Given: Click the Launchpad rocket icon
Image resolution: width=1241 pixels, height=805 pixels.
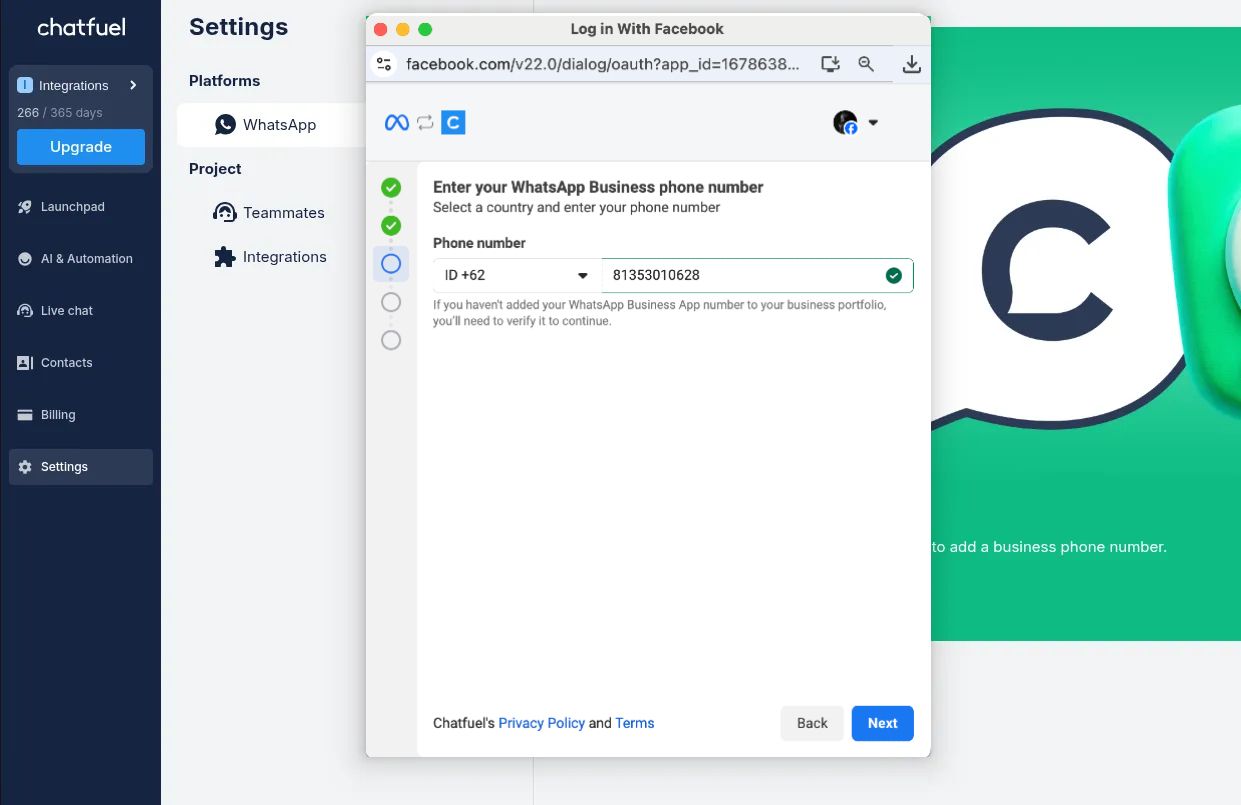Looking at the screenshot, I should coord(25,207).
